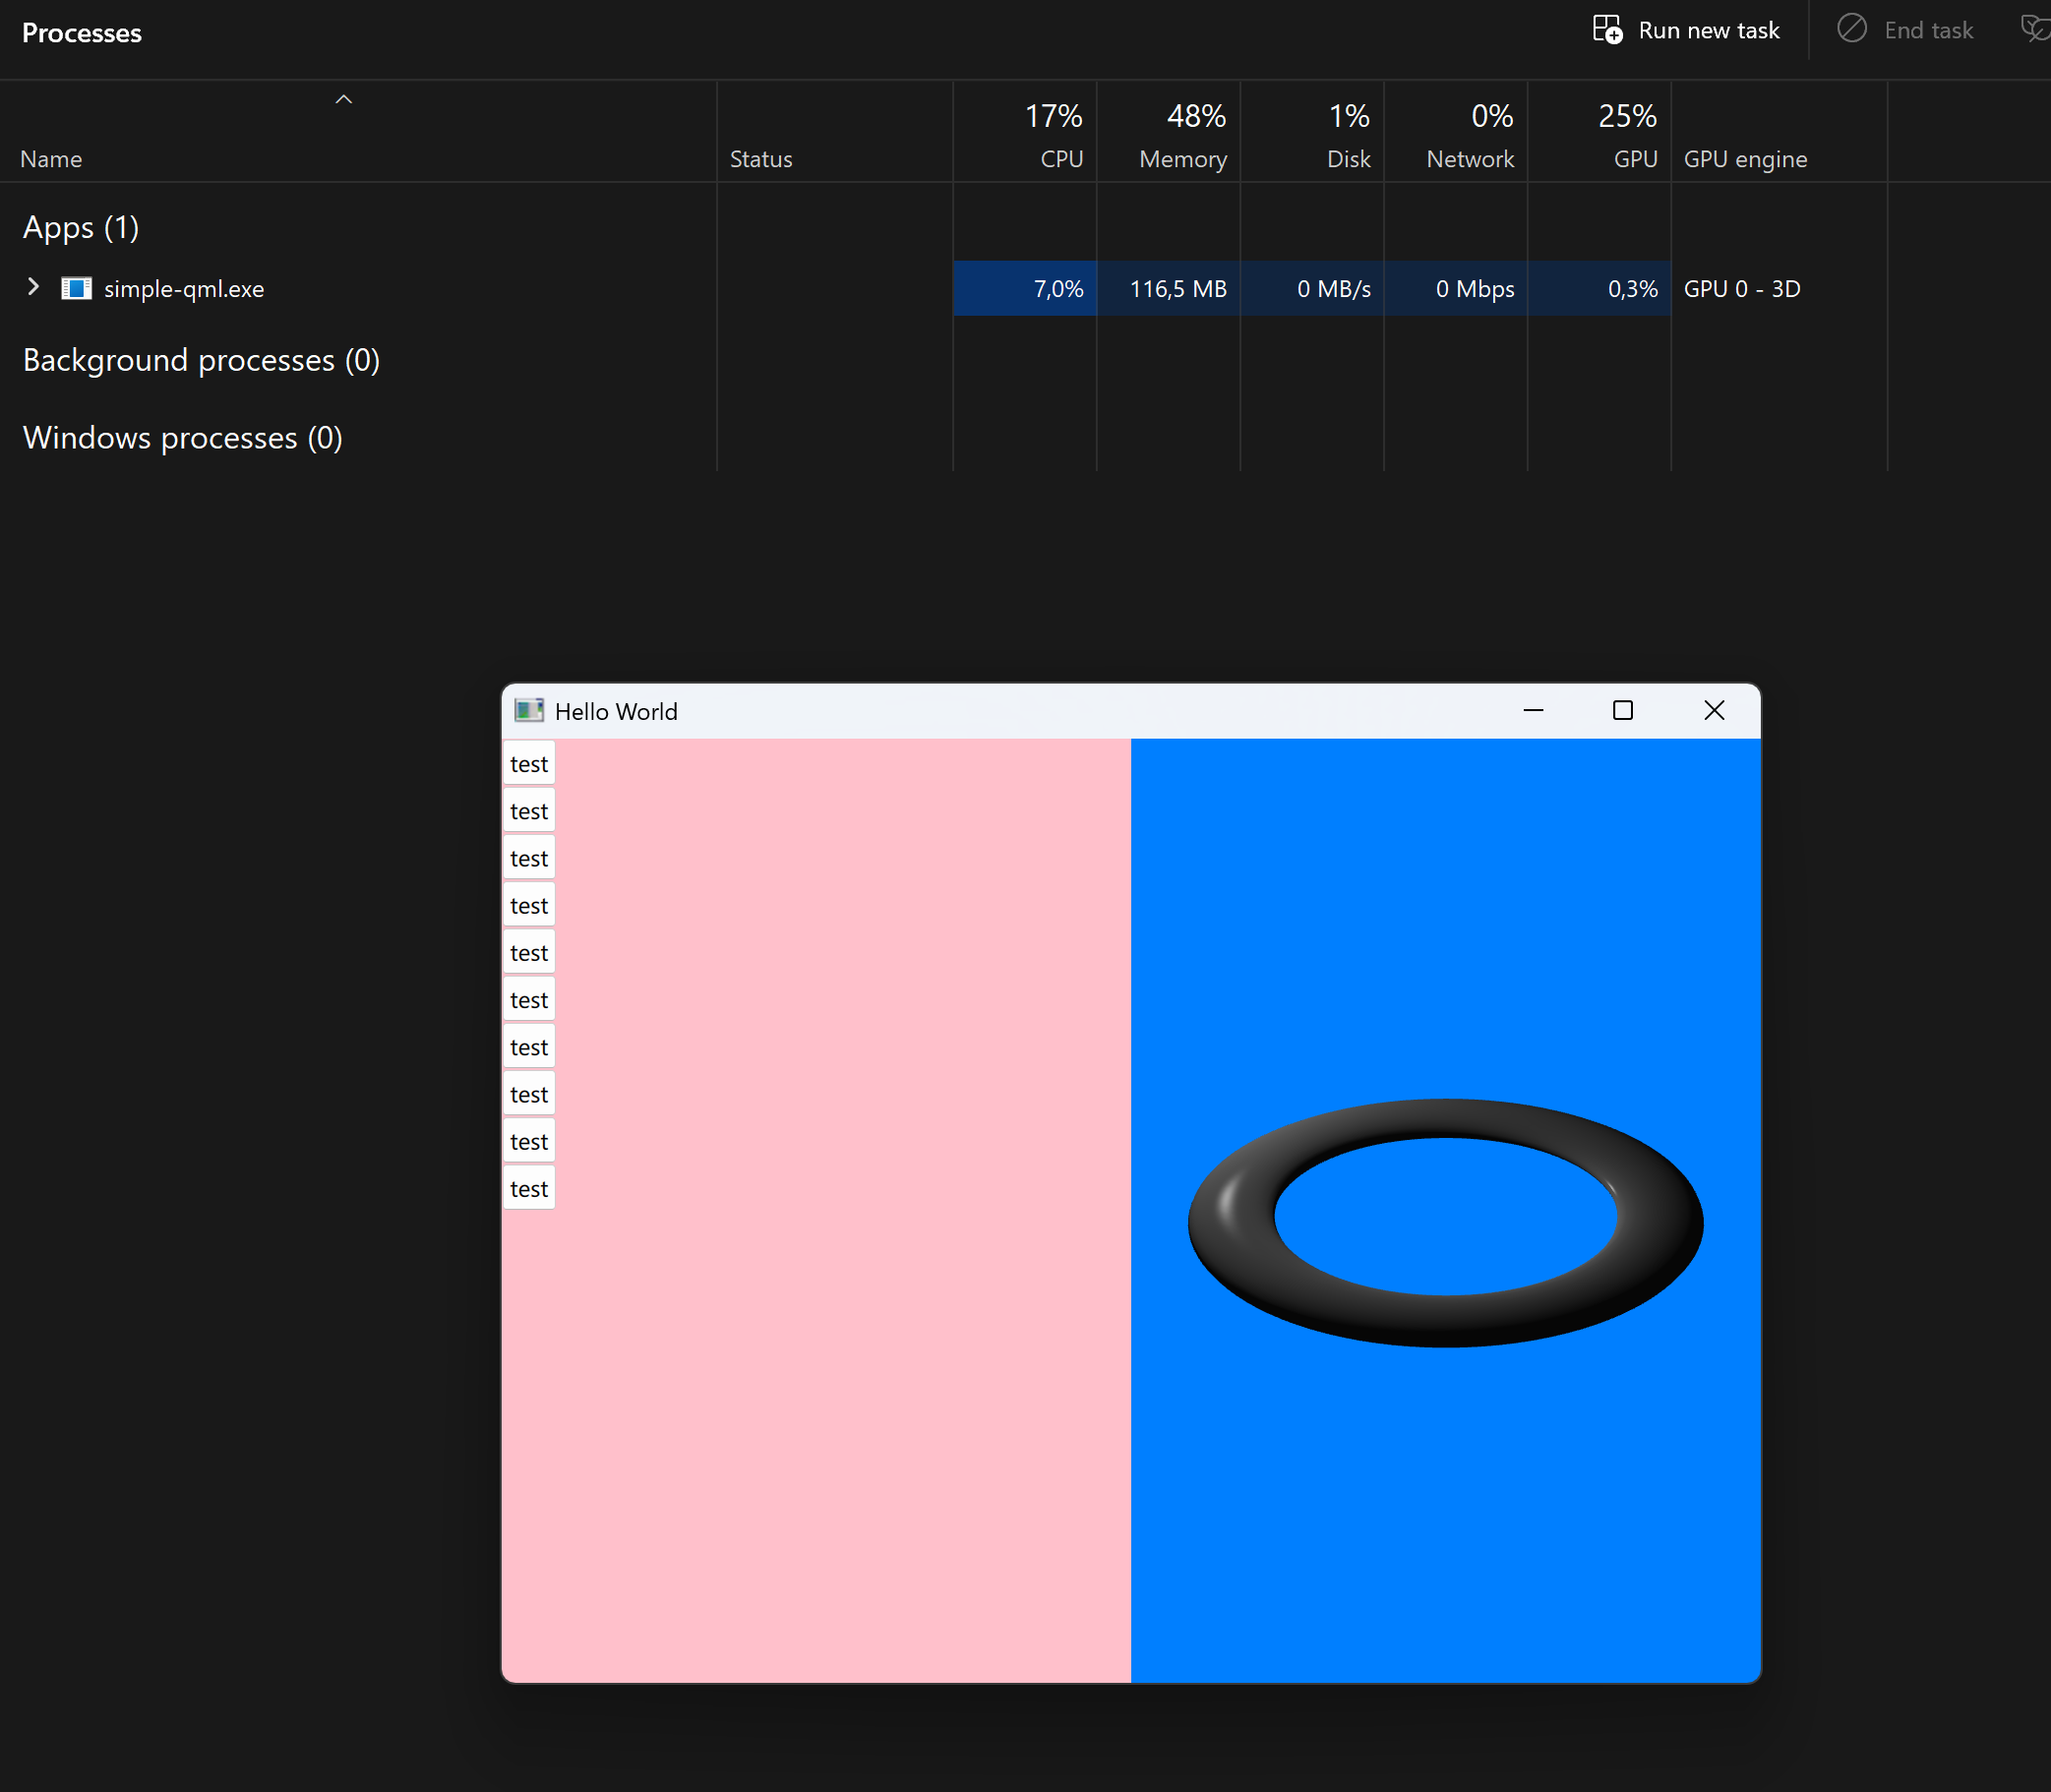Image resolution: width=2051 pixels, height=1792 pixels.
Task: Click the Background processes (0) group heading
Action: 201,360
